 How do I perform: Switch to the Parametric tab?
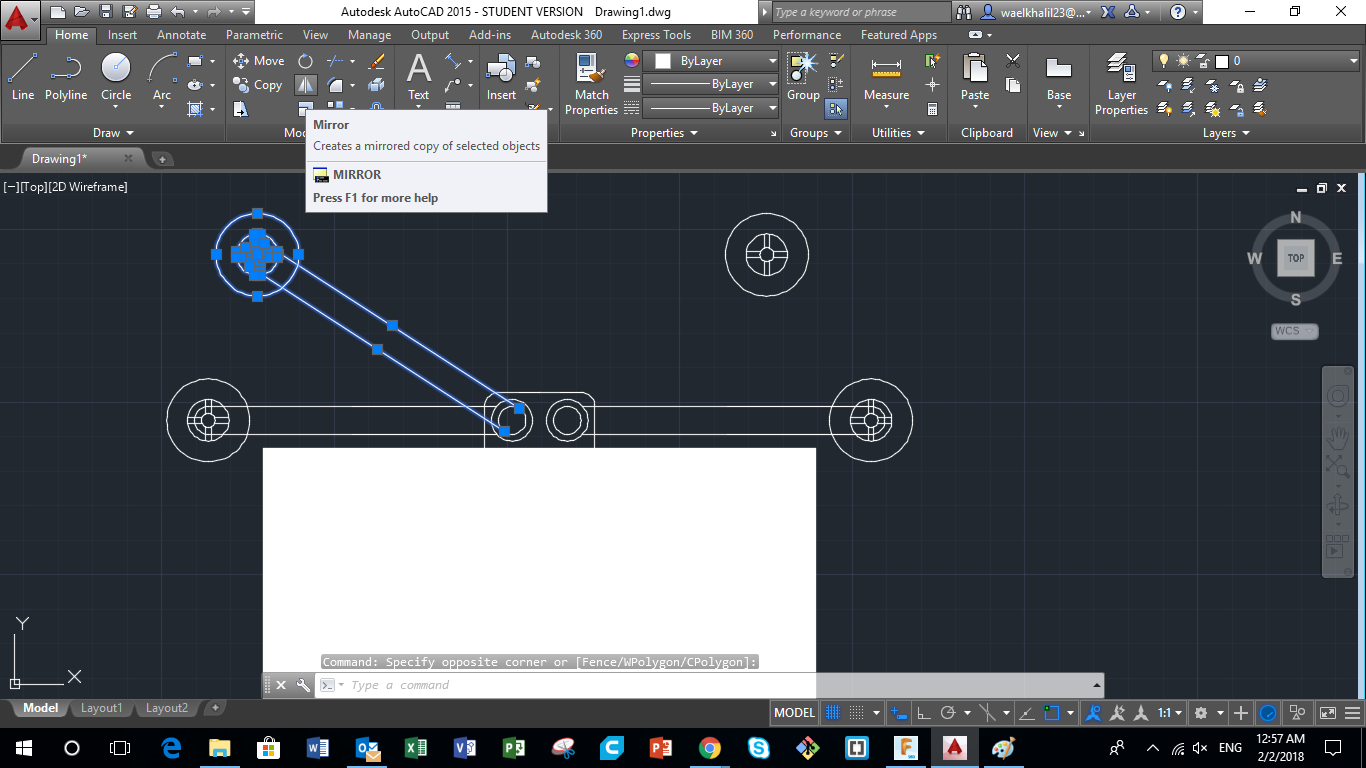coord(254,35)
